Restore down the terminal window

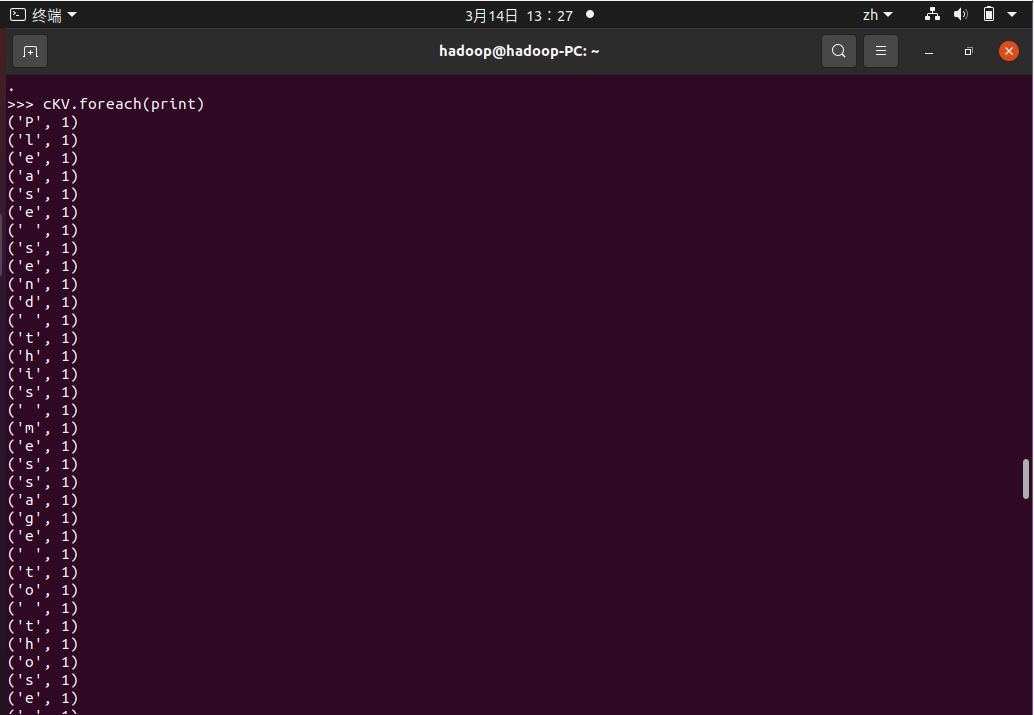pyautogui.click(x=968, y=51)
